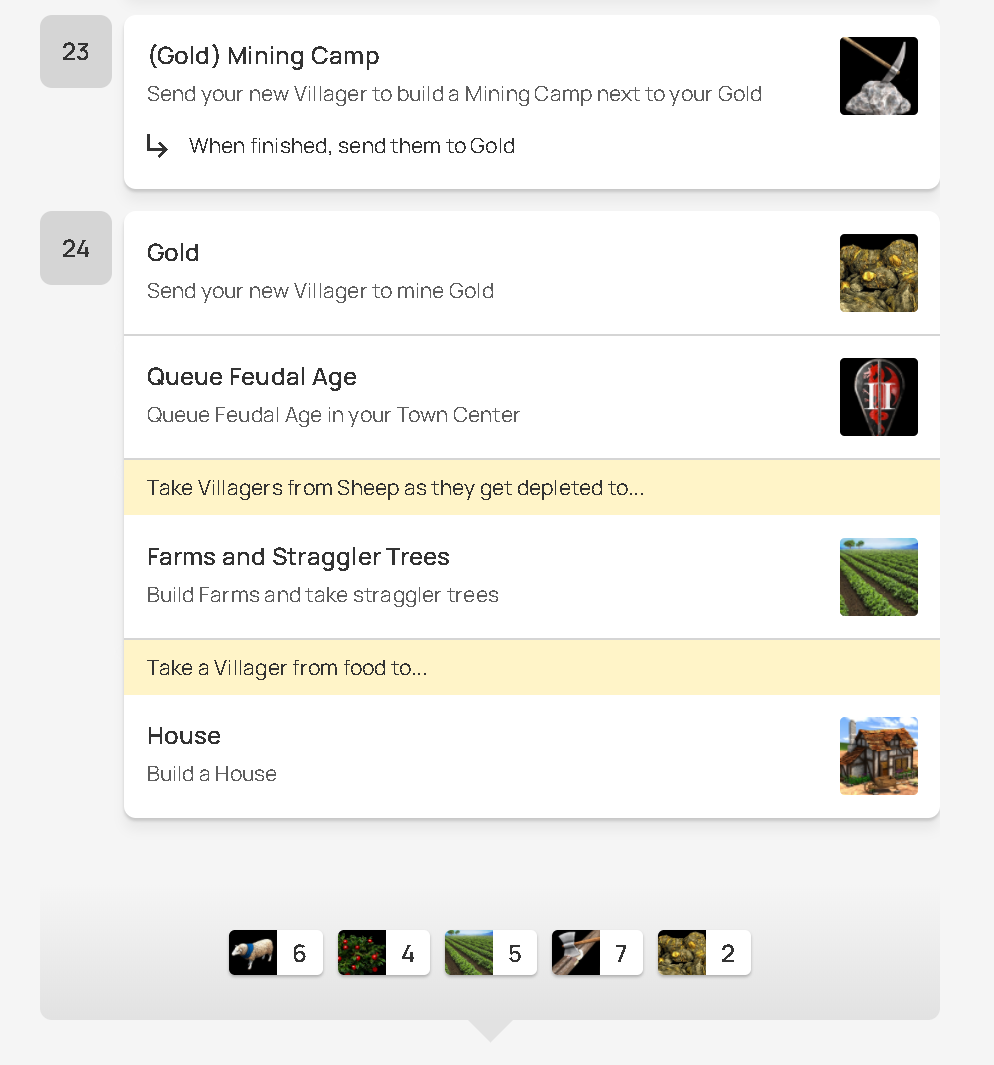Click the Mining Camp pickaxe icon
The height and width of the screenshot is (1065, 994).
(x=878, y=76)
